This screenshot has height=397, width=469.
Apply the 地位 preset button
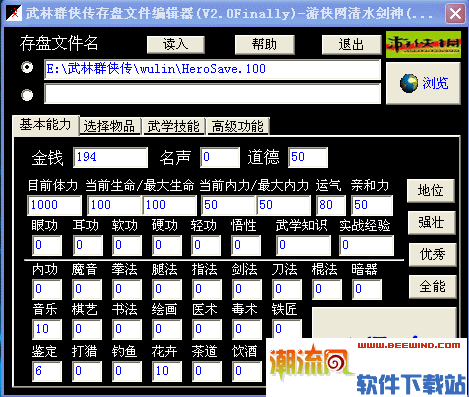[431, 191]
